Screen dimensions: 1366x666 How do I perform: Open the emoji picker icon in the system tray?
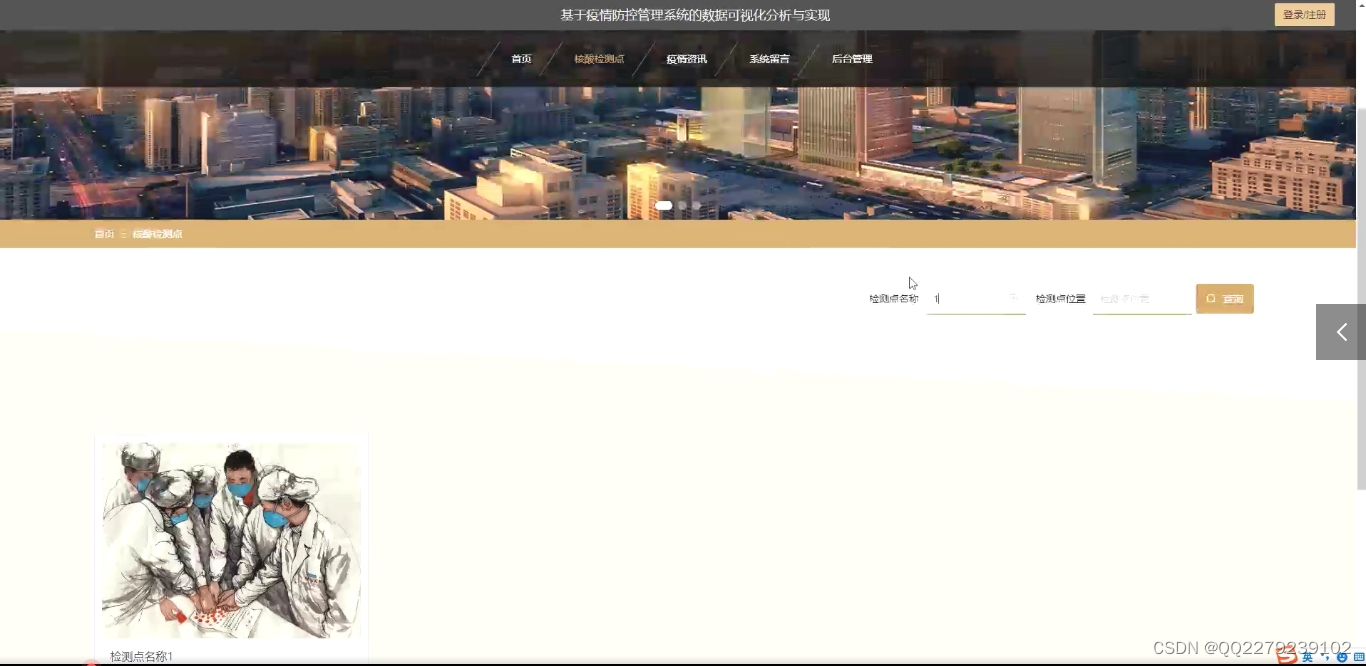(x=1342, y=657)
